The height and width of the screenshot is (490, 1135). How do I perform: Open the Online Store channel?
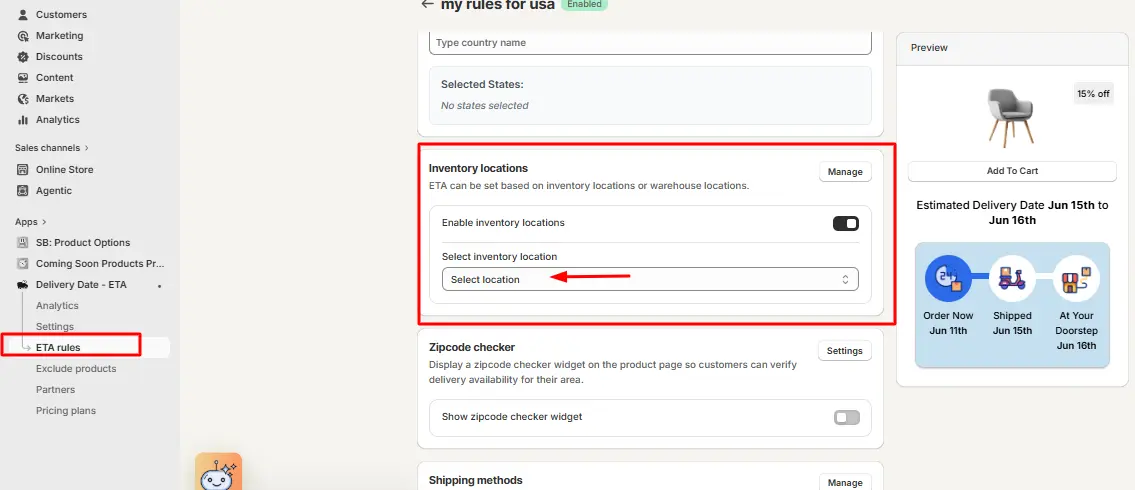[64, 169]
